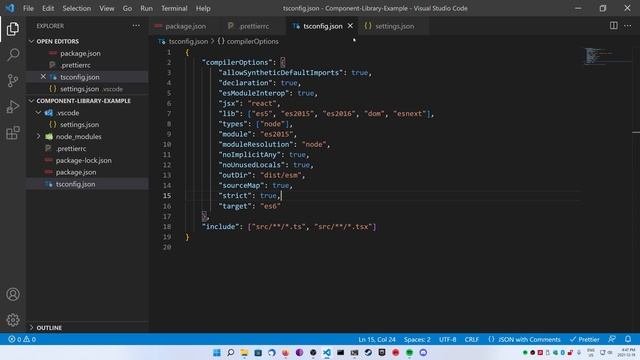This screenshot has width=640, height=360.
Task: Open the Extensions view
Action: coord(13,133)
